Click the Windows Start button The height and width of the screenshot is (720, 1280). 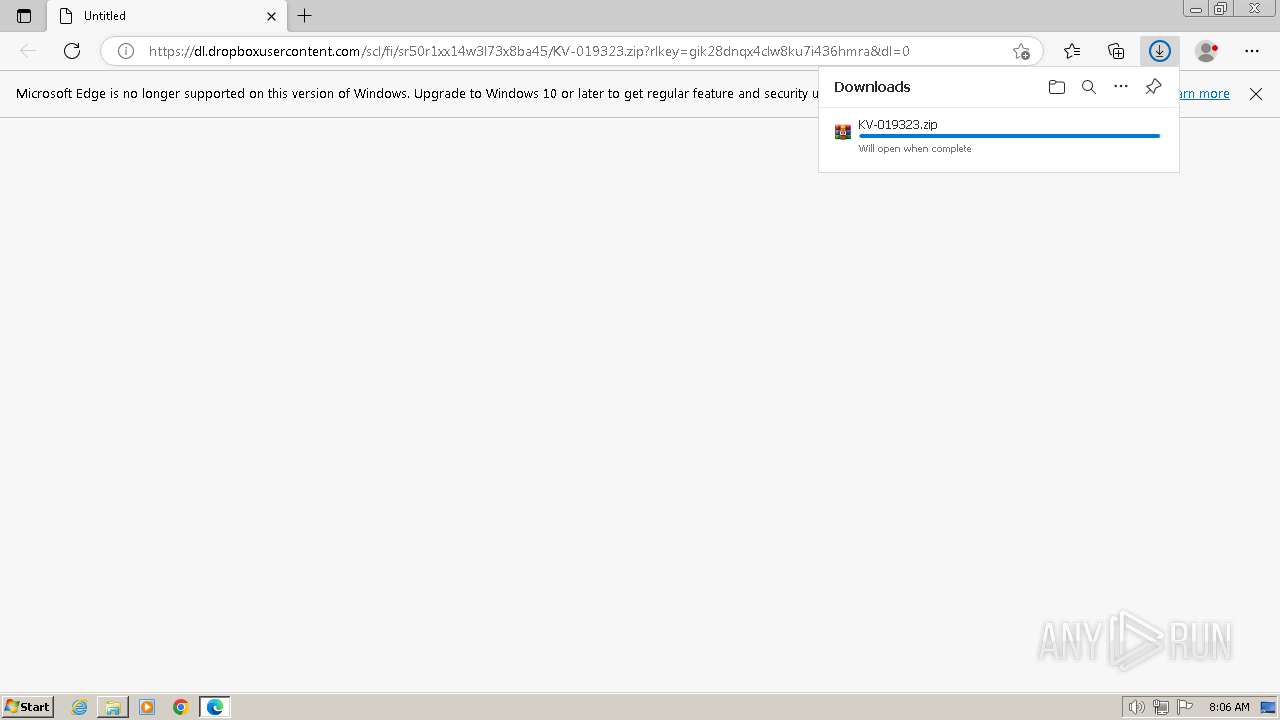[27, 707]
